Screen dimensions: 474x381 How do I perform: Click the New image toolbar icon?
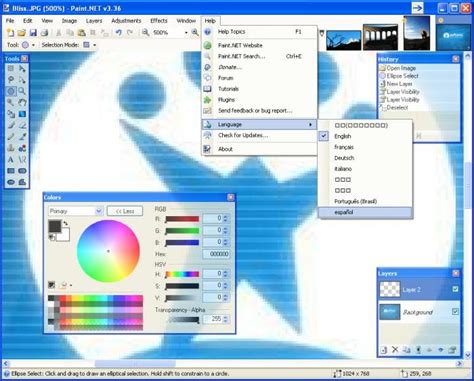(x=10, y=33)
